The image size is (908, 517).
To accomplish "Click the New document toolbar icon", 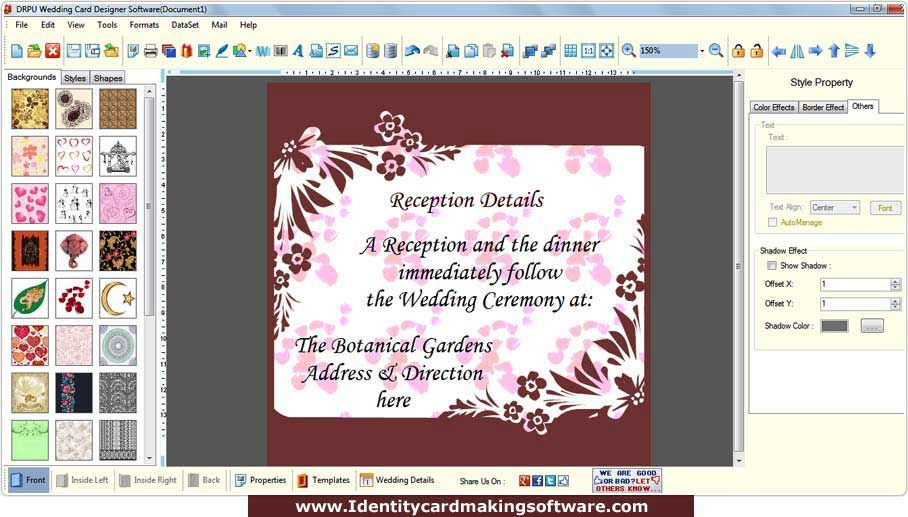I will (17, 51).
